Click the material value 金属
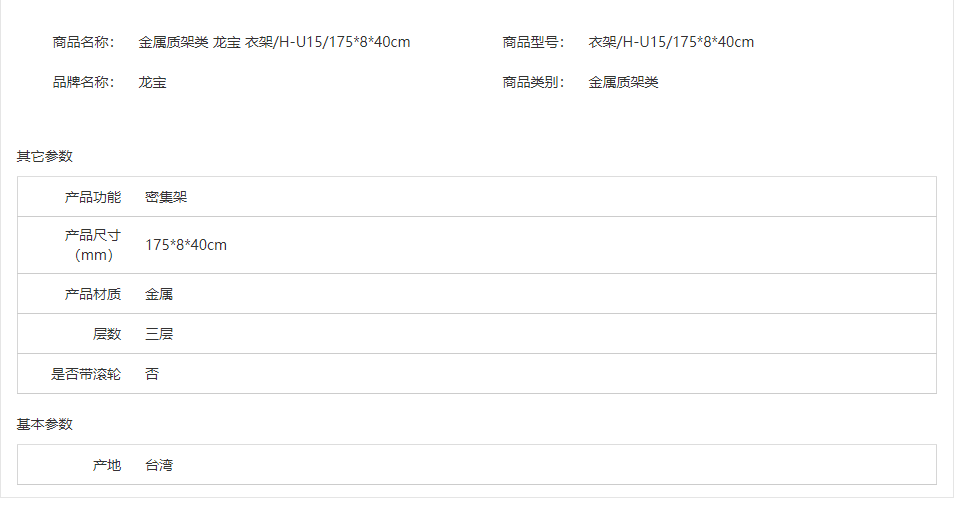The width and height of the screenshot is (975, 509). tap(159, 294)
